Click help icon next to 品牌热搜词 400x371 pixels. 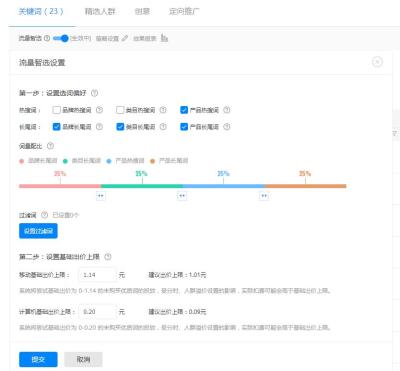tap(99, 110)
